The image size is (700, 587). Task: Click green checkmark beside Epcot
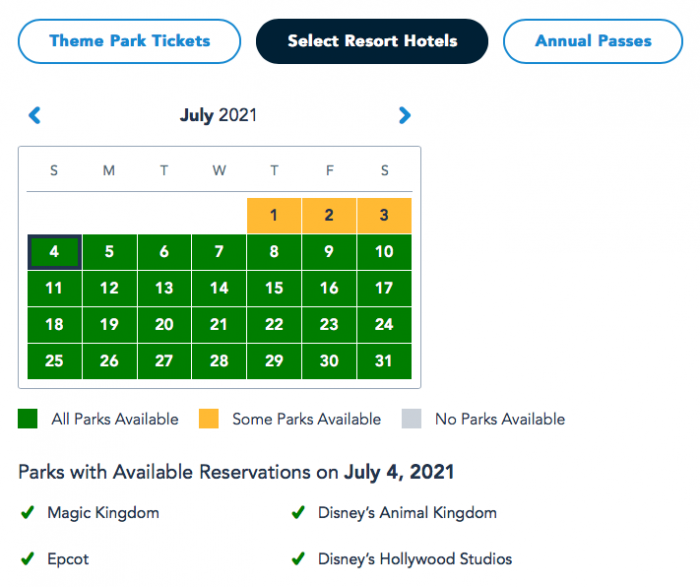tap(27, 559)
